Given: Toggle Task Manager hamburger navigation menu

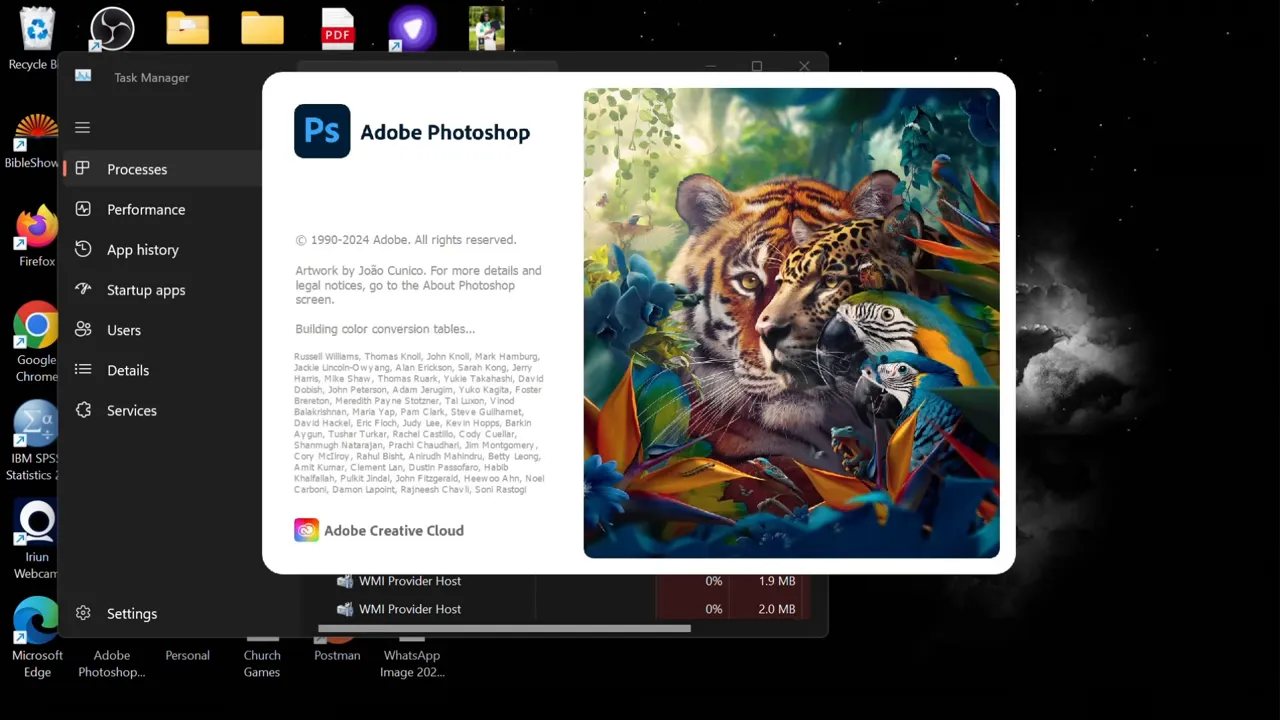Looking at the screenshot, I should pos(83,127).
